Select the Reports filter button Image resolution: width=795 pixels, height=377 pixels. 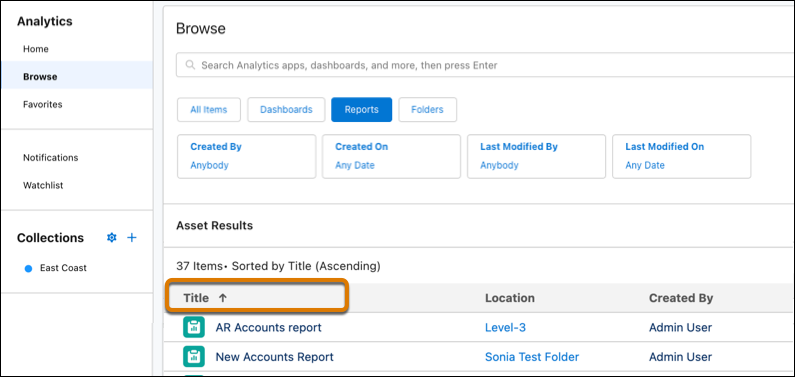362,109
